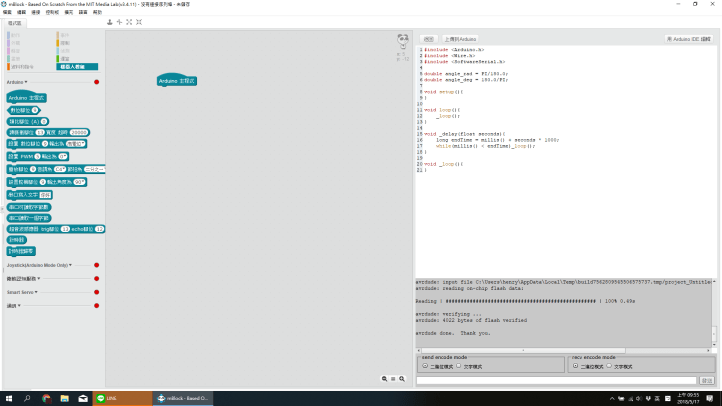Click the red status dot beside Arduino
722x406 pixels.
point(96,82)
